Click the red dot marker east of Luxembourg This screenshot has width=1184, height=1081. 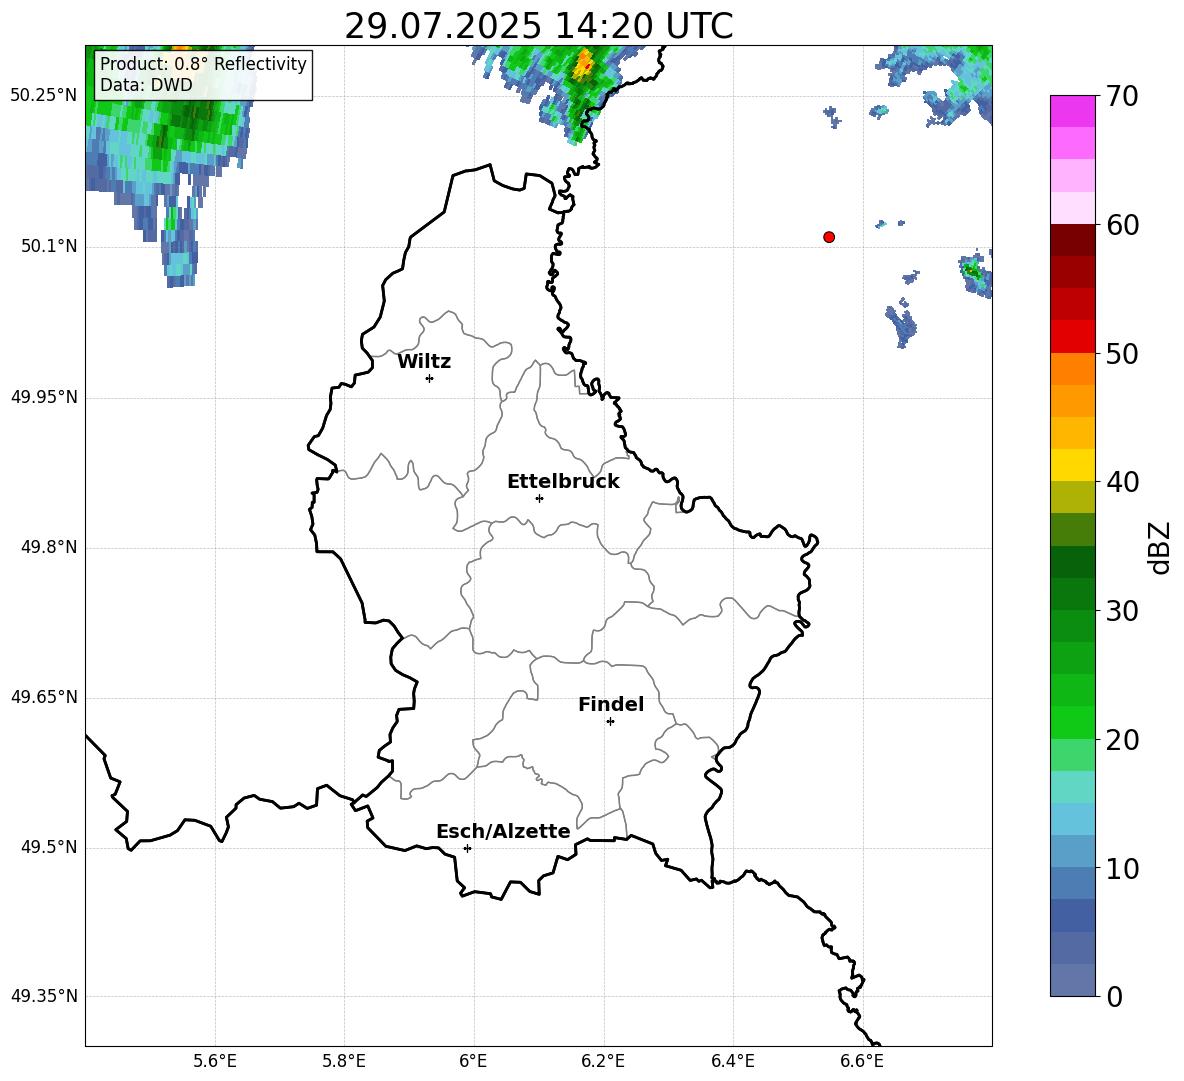(x=829, y=237)
